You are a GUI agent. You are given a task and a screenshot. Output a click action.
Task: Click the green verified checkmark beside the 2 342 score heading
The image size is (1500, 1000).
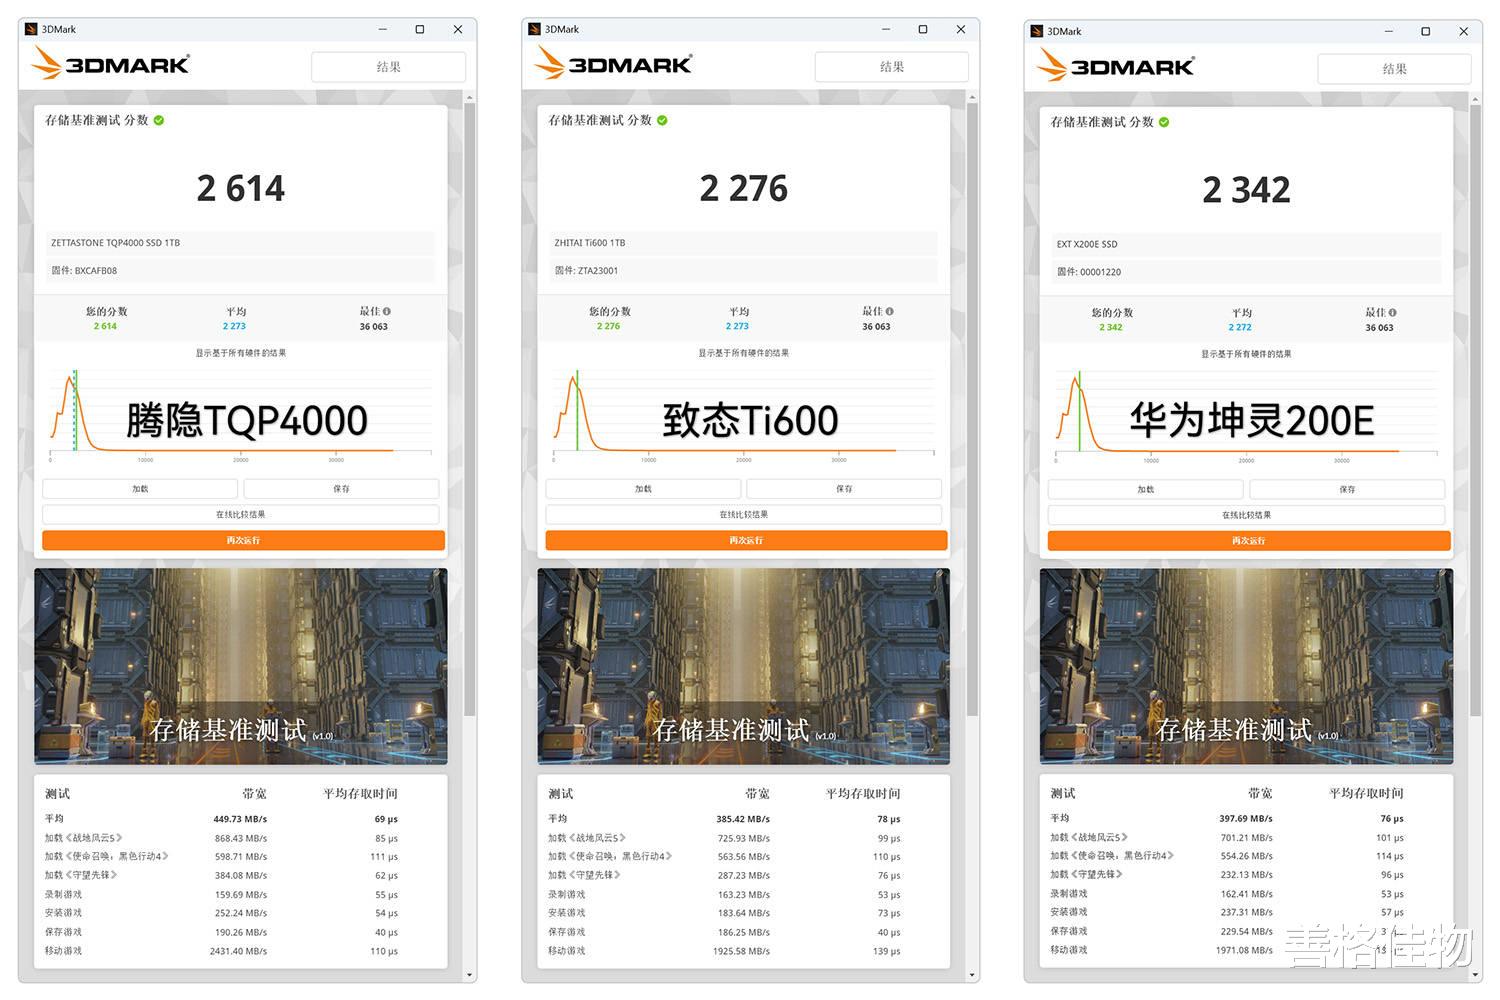(x=1164, y=122)
